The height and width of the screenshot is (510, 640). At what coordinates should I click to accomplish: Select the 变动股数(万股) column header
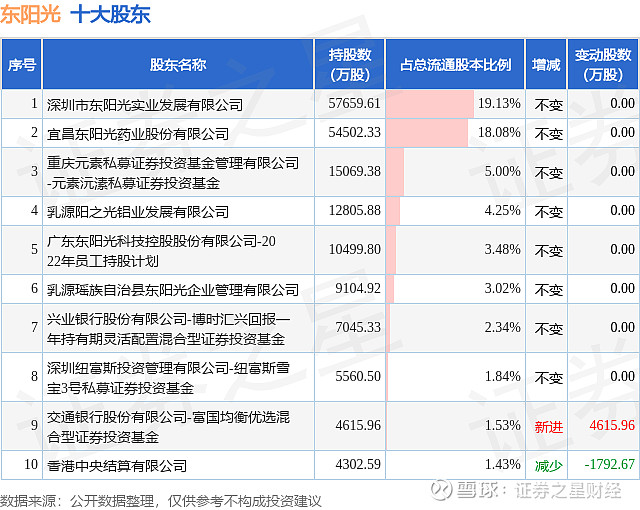(603, 64)
